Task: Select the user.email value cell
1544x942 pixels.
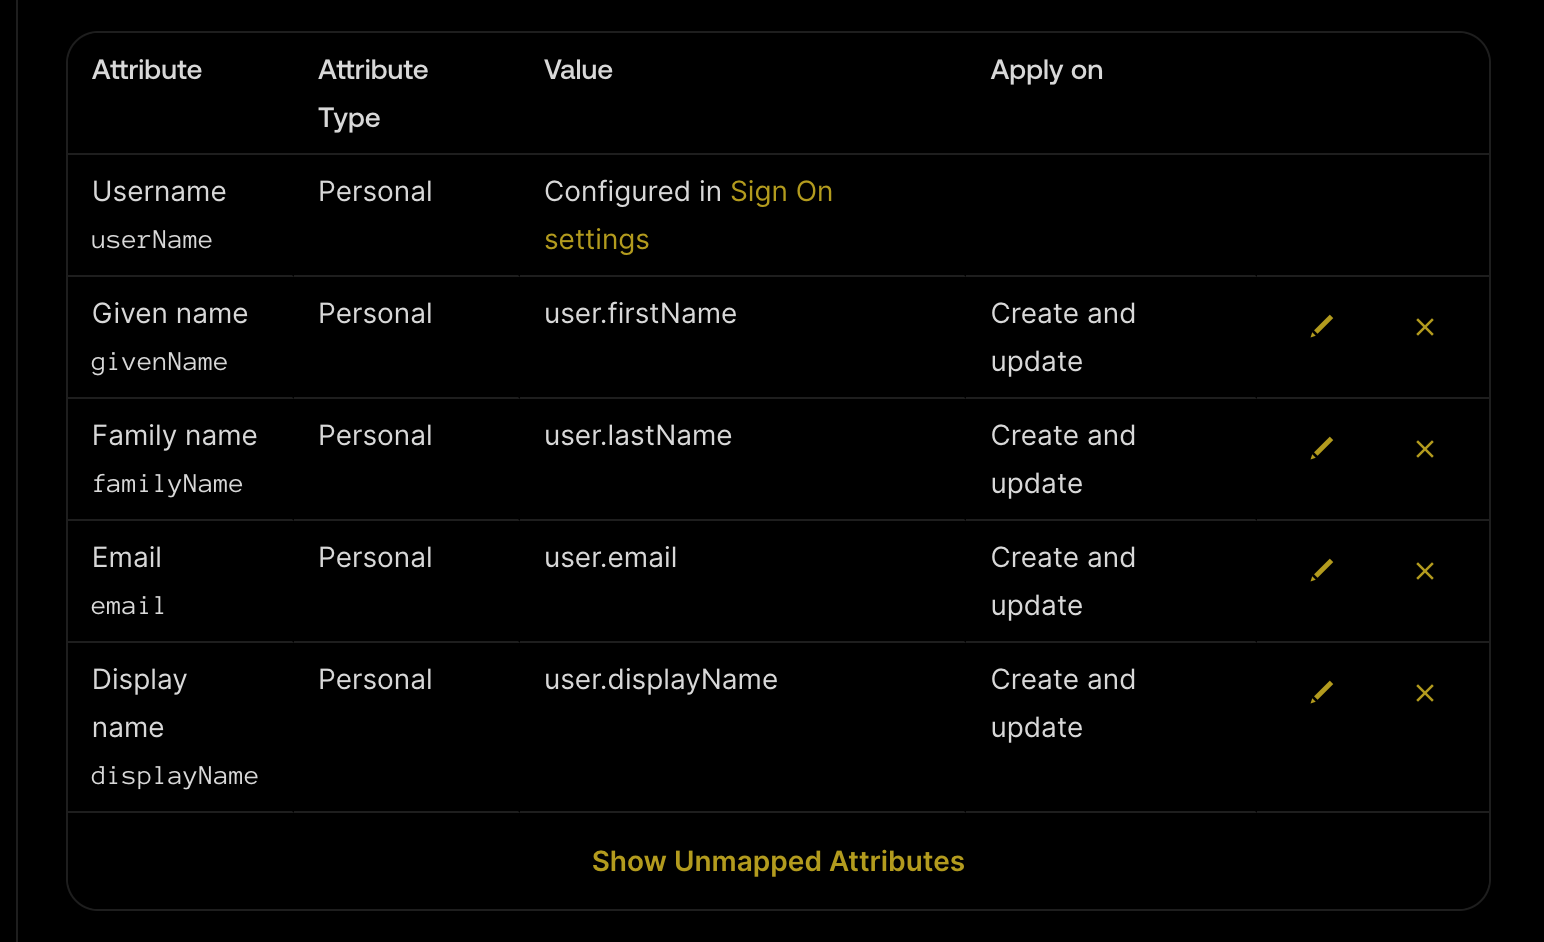Action: tap(610, 558)
